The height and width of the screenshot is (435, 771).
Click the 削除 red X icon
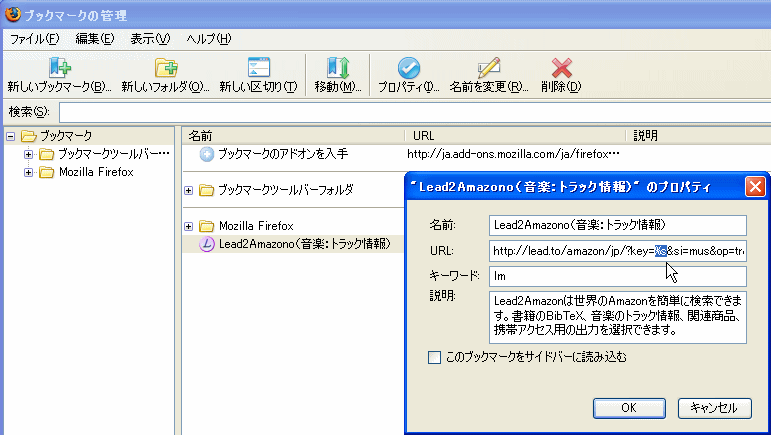tap(562, 68)
